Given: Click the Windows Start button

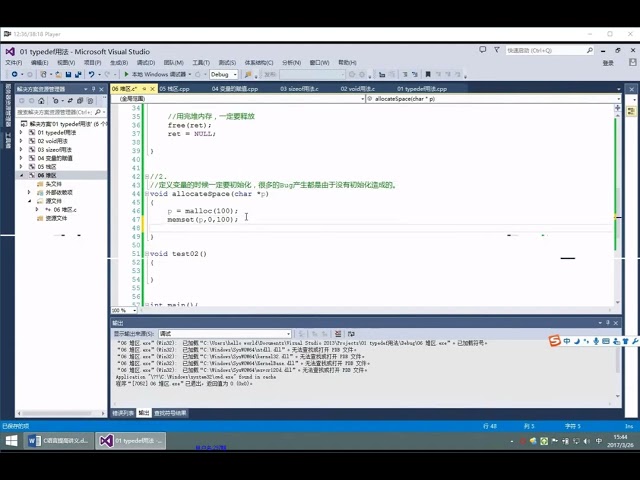Looking at the screenshot, I should pos(11,441).
